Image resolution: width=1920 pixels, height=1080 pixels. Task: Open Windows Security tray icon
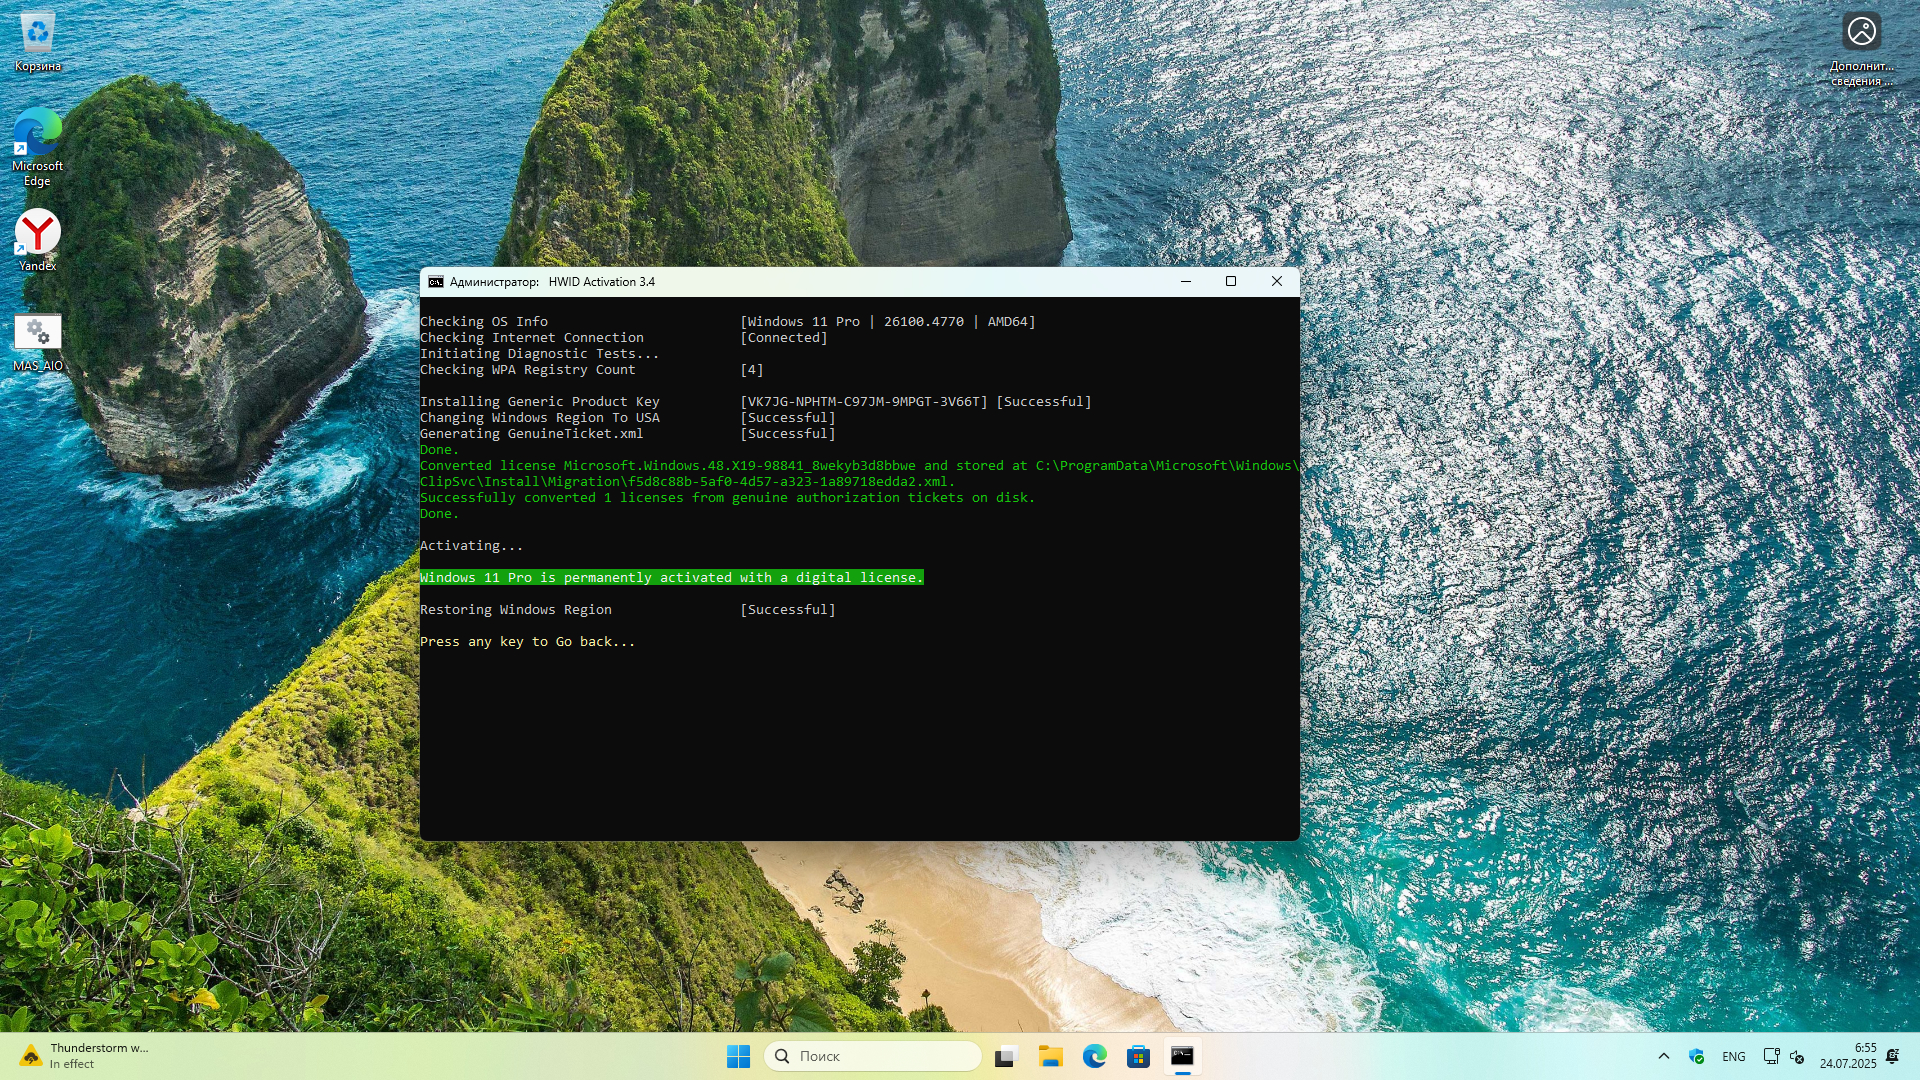click(x=1696, y=1056)
